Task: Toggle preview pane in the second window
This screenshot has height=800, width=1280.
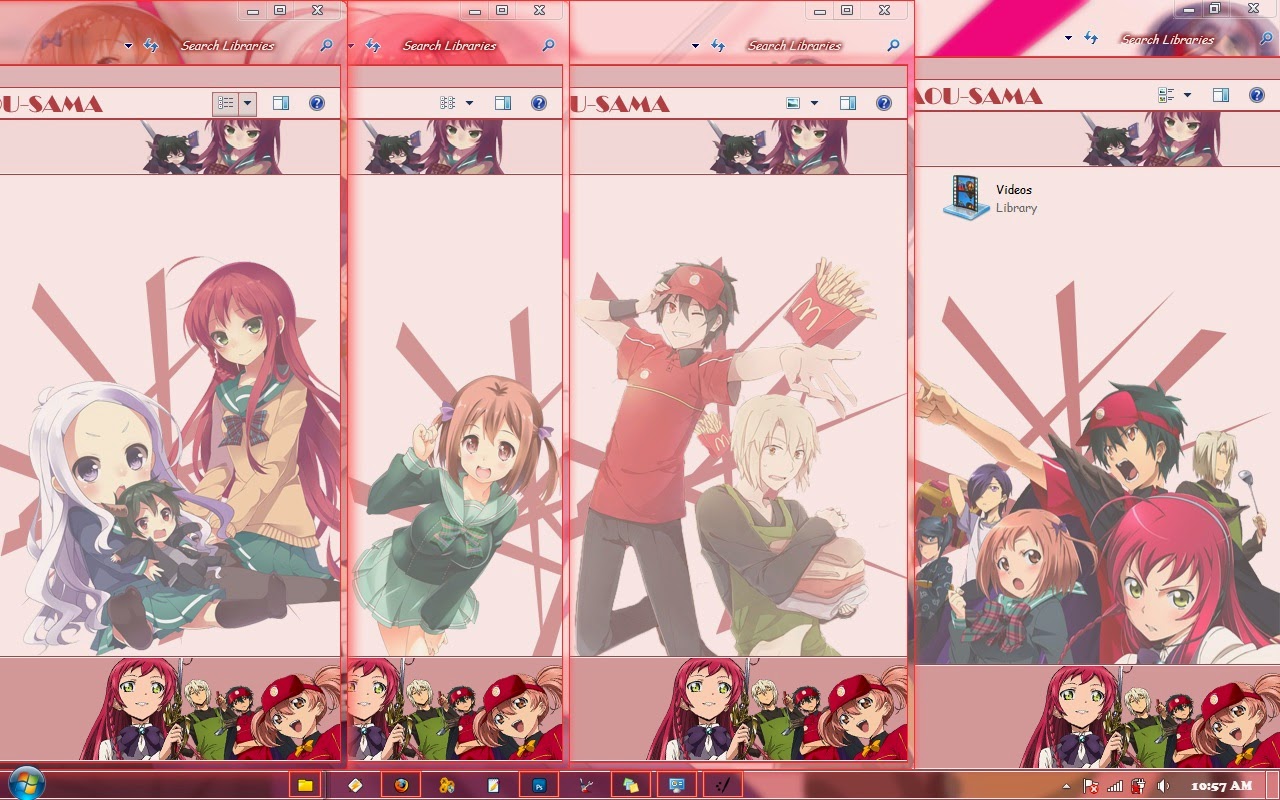Action: tap(503, 103)
